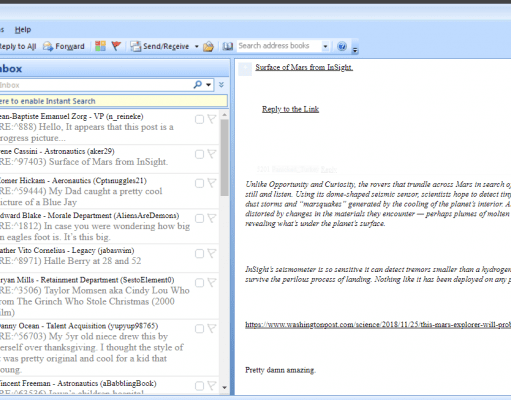Toggle category box on Homer Hickam message
511x400 pixels.
coord(199,183)
